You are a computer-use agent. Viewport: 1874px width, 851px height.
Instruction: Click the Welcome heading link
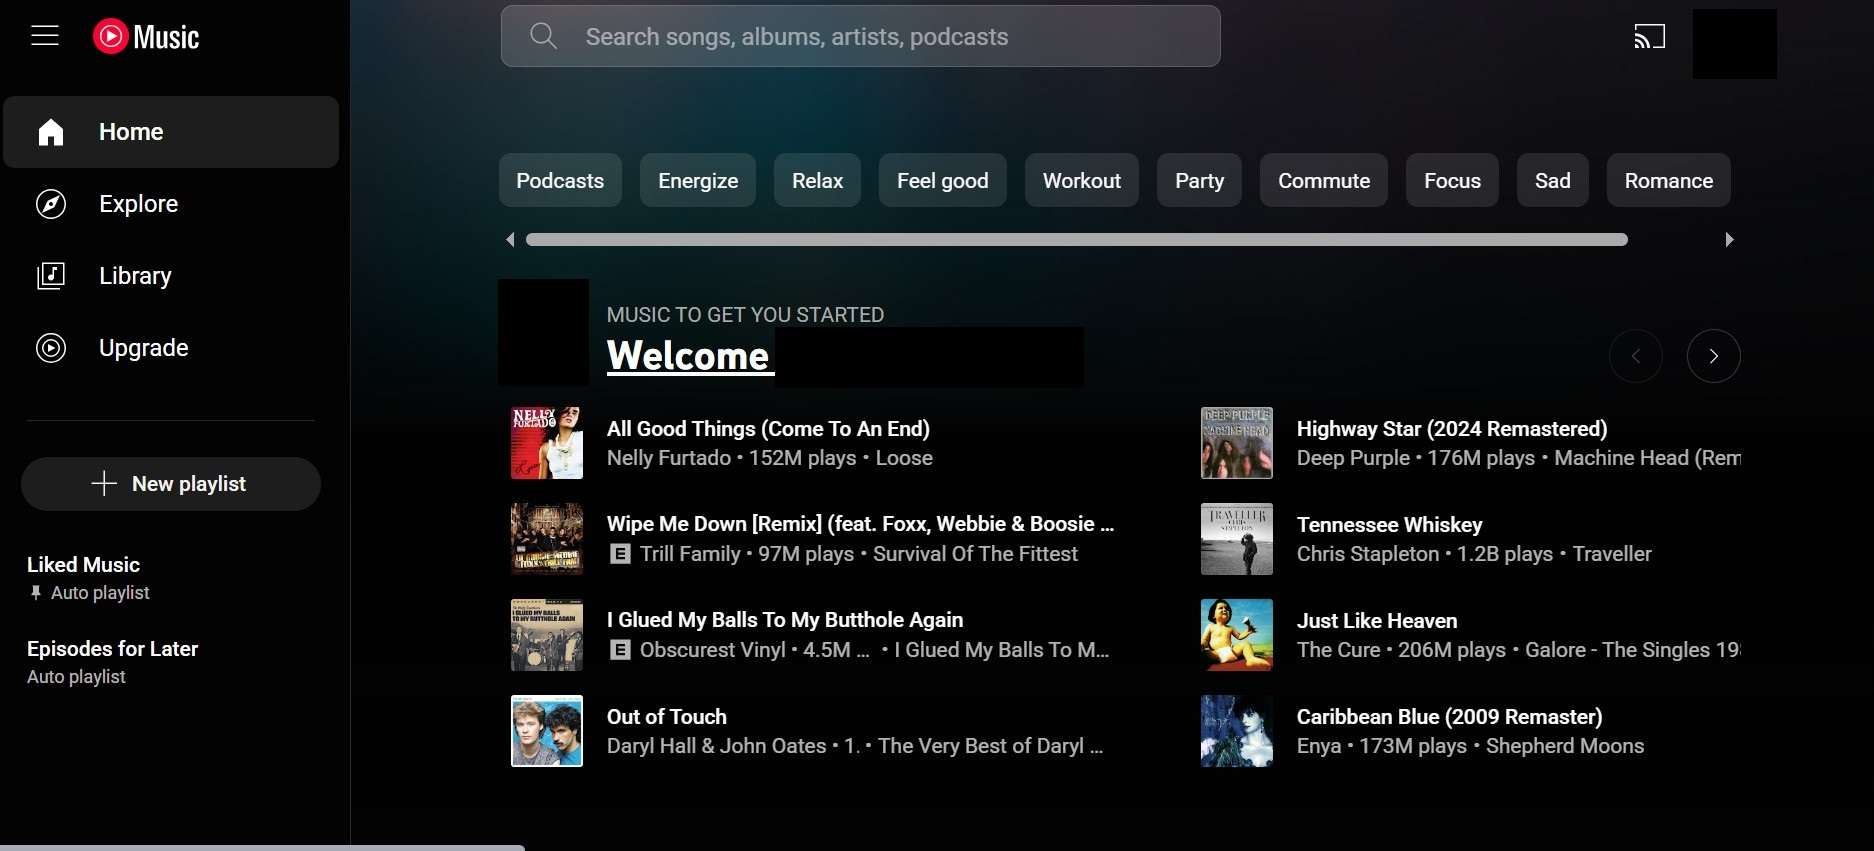[688, 356]
